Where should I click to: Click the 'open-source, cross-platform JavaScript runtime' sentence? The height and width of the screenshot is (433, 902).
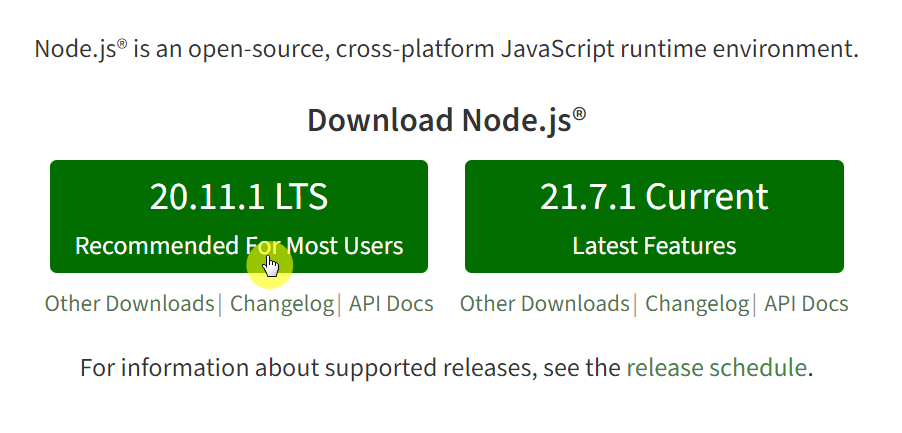point(446,49)
